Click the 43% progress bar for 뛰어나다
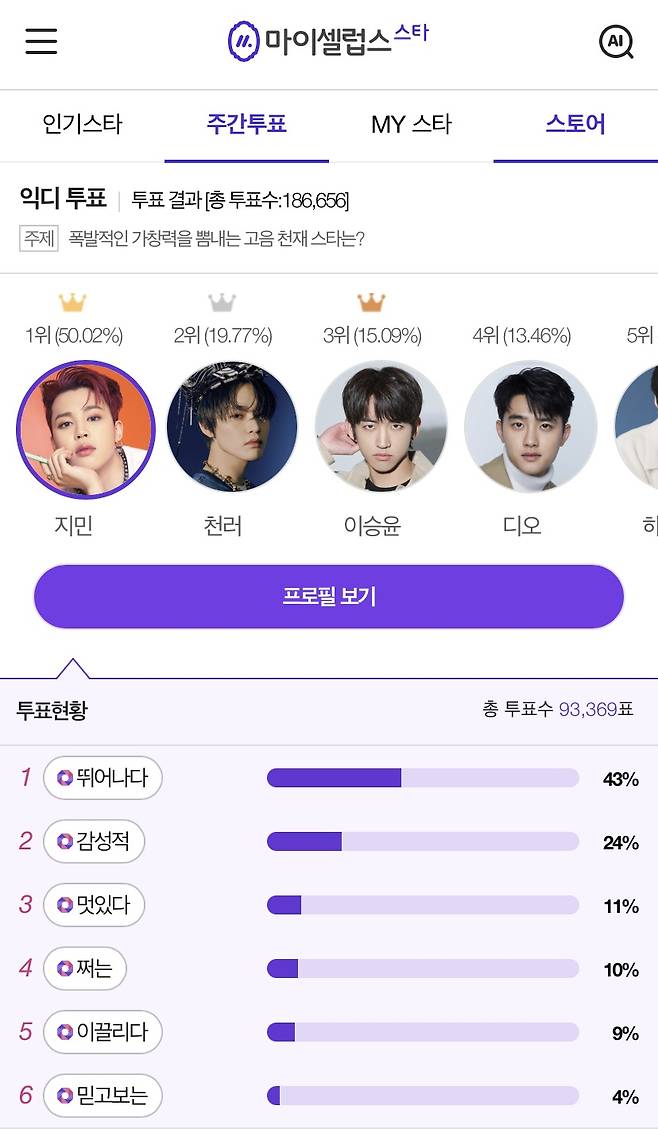Screen dimensions: 658x1129 (x=422, y=777)
